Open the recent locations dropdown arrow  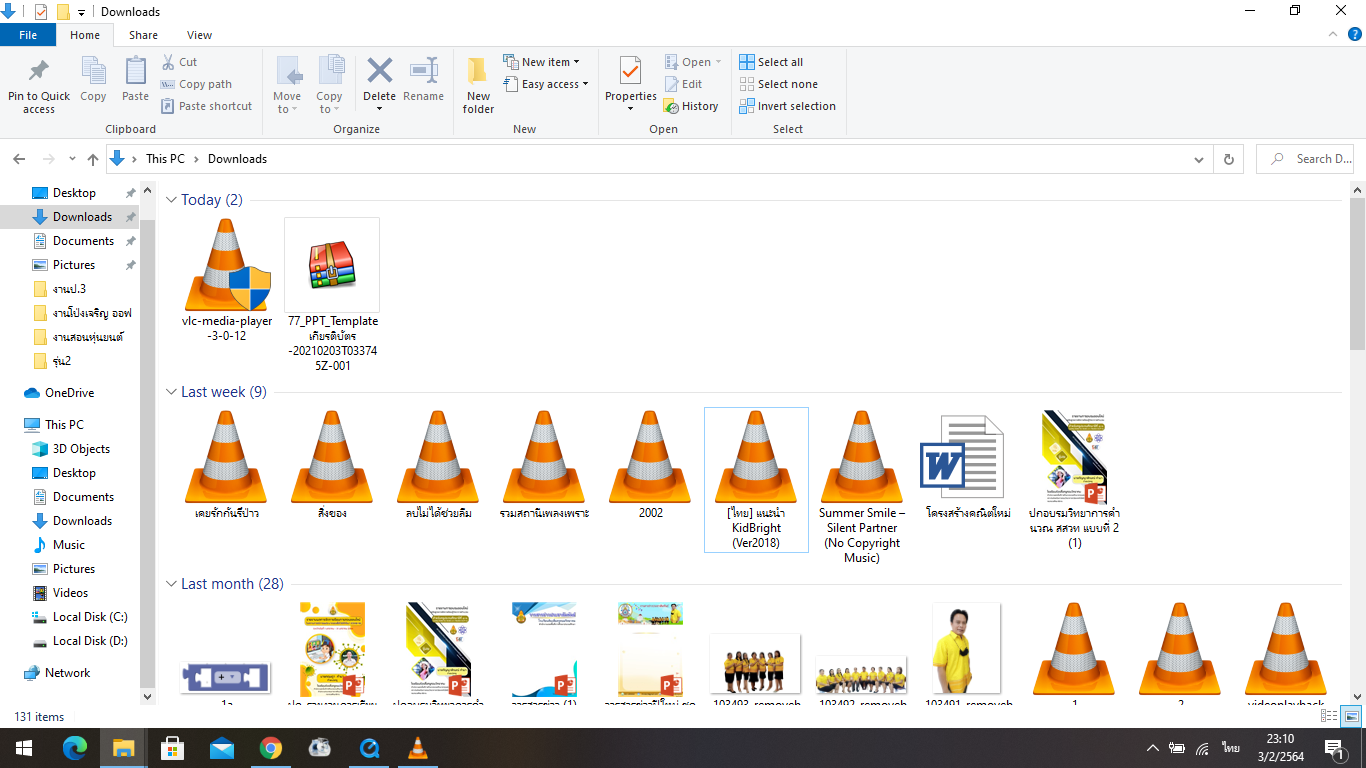click(x=72, y=159)
